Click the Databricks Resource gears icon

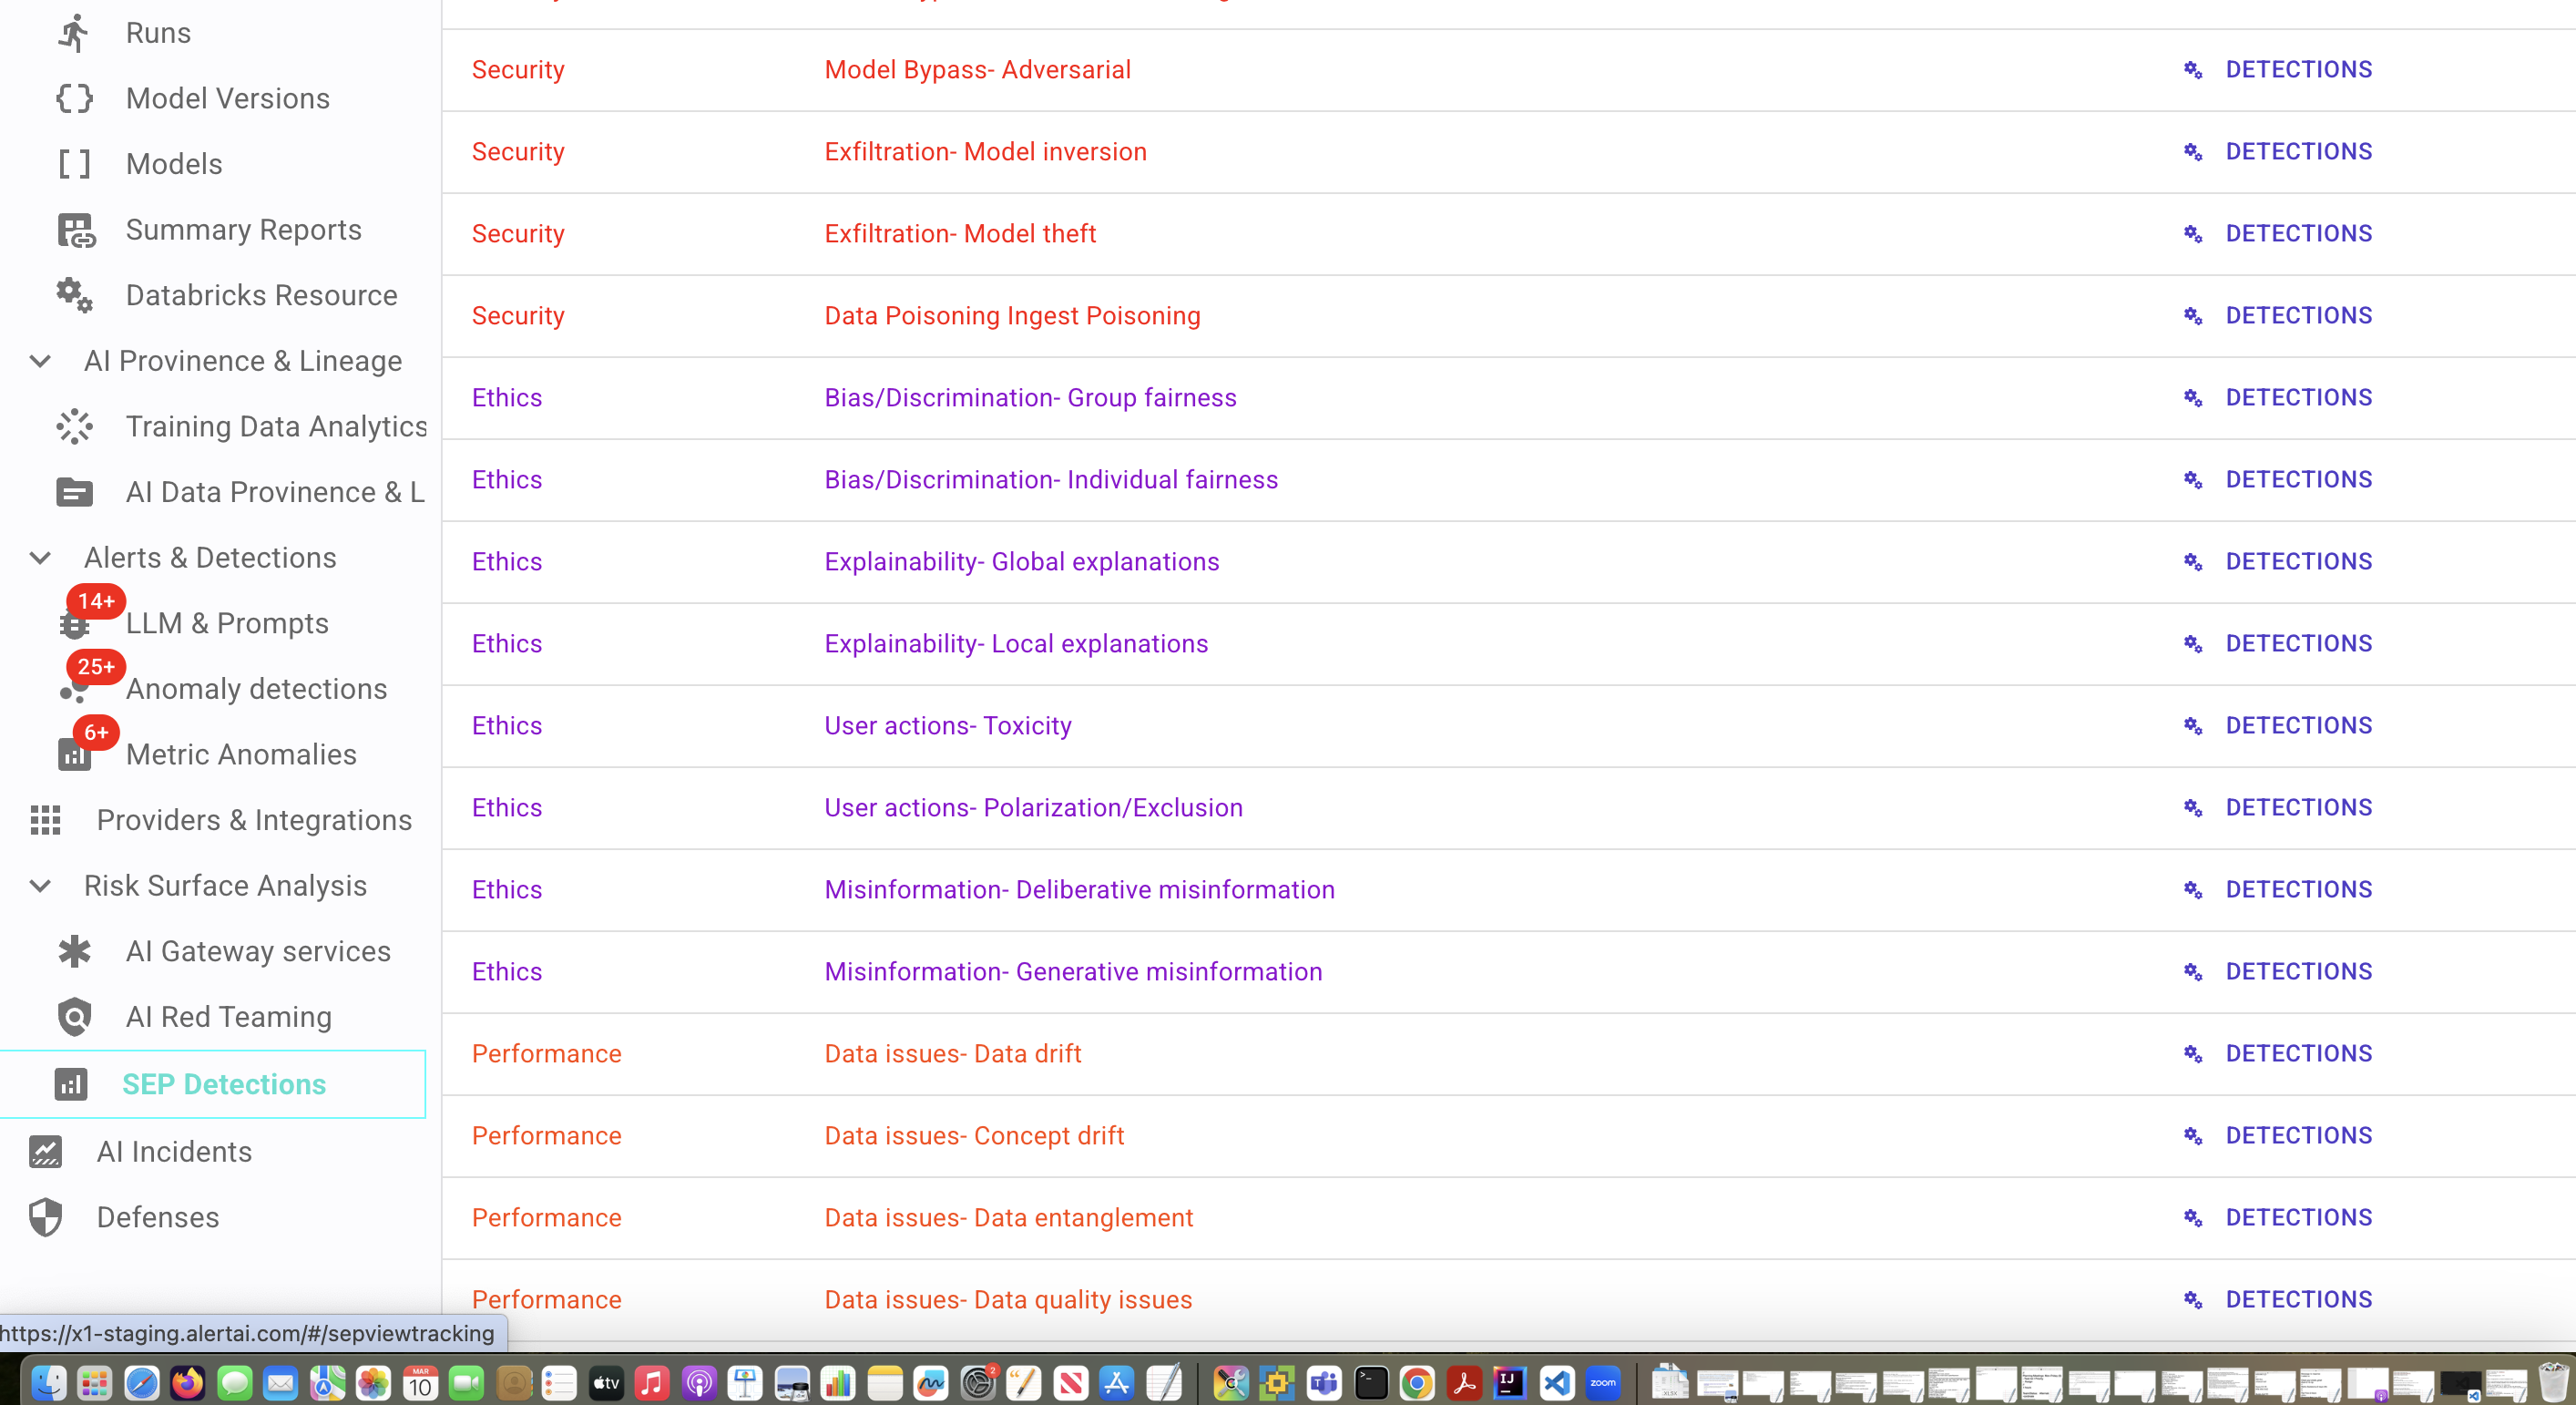click(x=74, y=295)
